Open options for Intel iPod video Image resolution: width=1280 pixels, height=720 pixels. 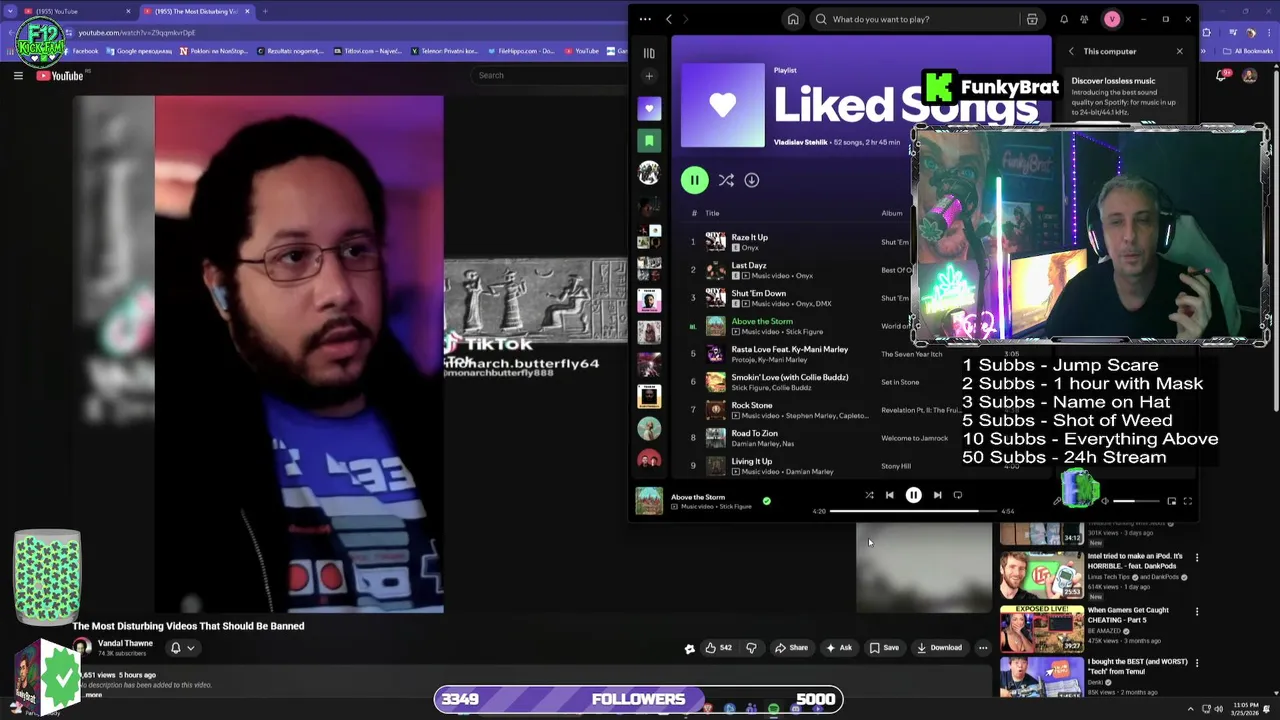coord(1197,557)
